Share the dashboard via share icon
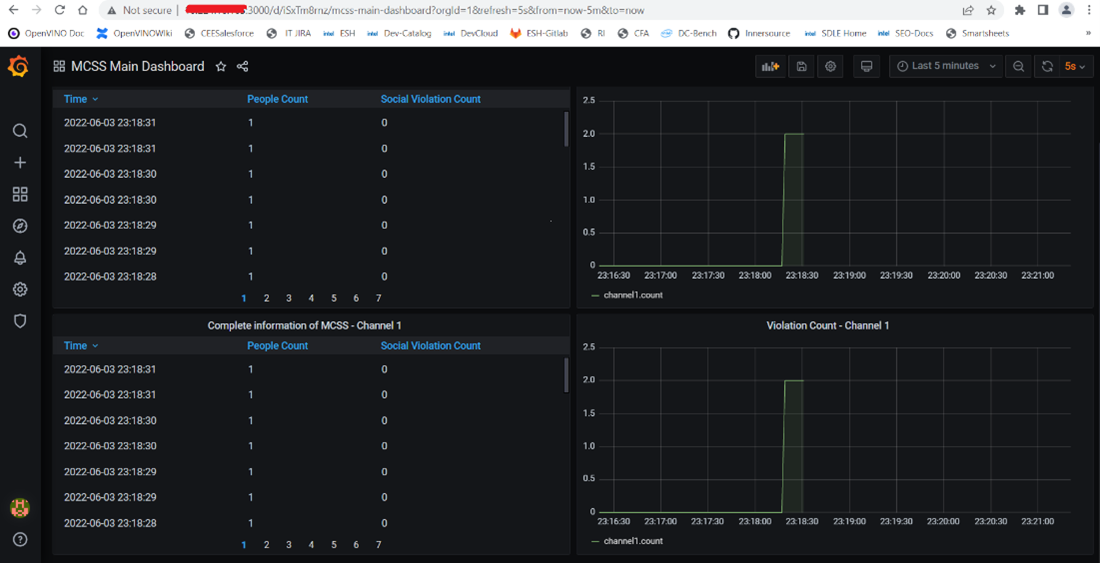This screenshot has width=1100, height=563. (243, 67)
